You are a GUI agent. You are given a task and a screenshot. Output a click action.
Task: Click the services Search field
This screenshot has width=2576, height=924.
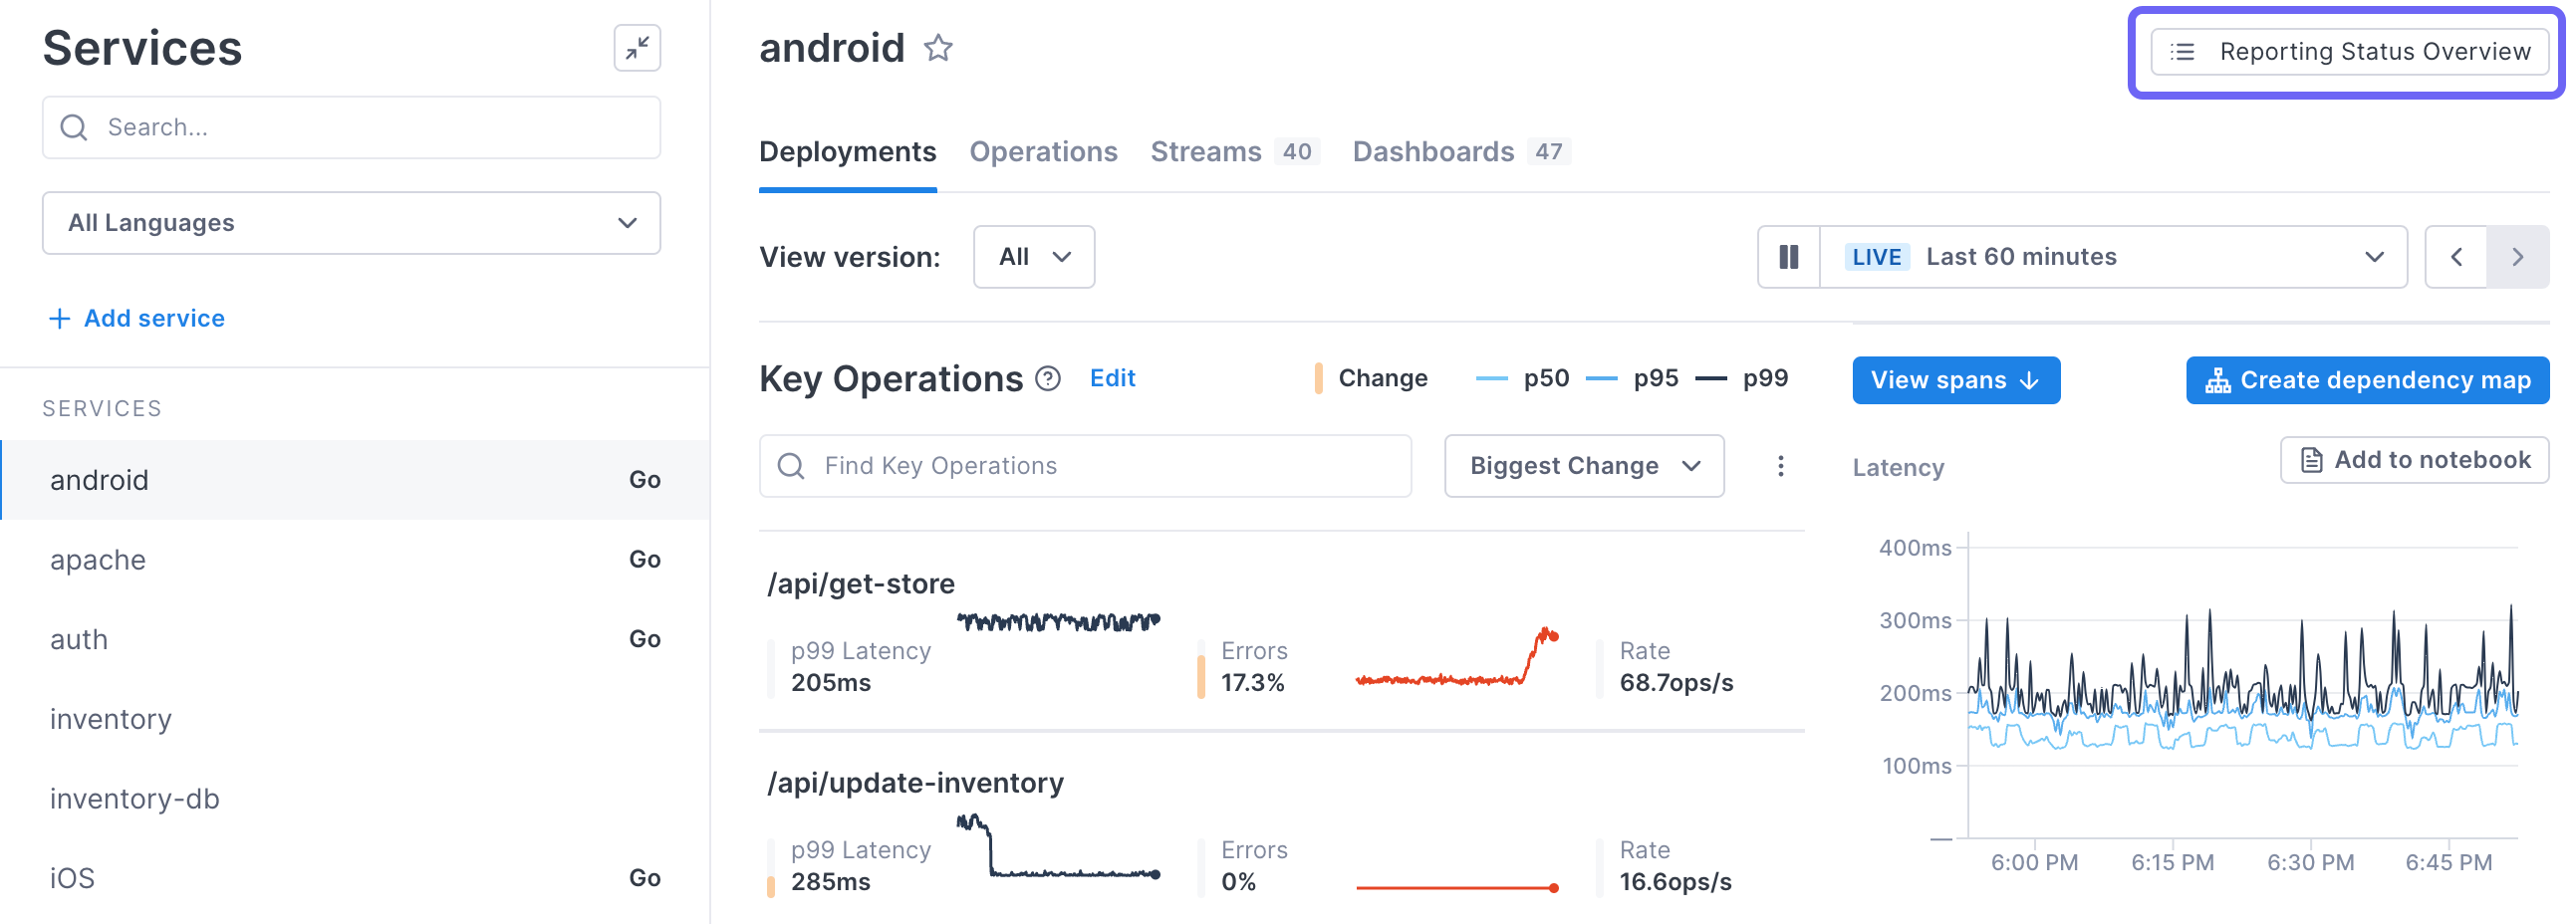[x=351, y=128]
